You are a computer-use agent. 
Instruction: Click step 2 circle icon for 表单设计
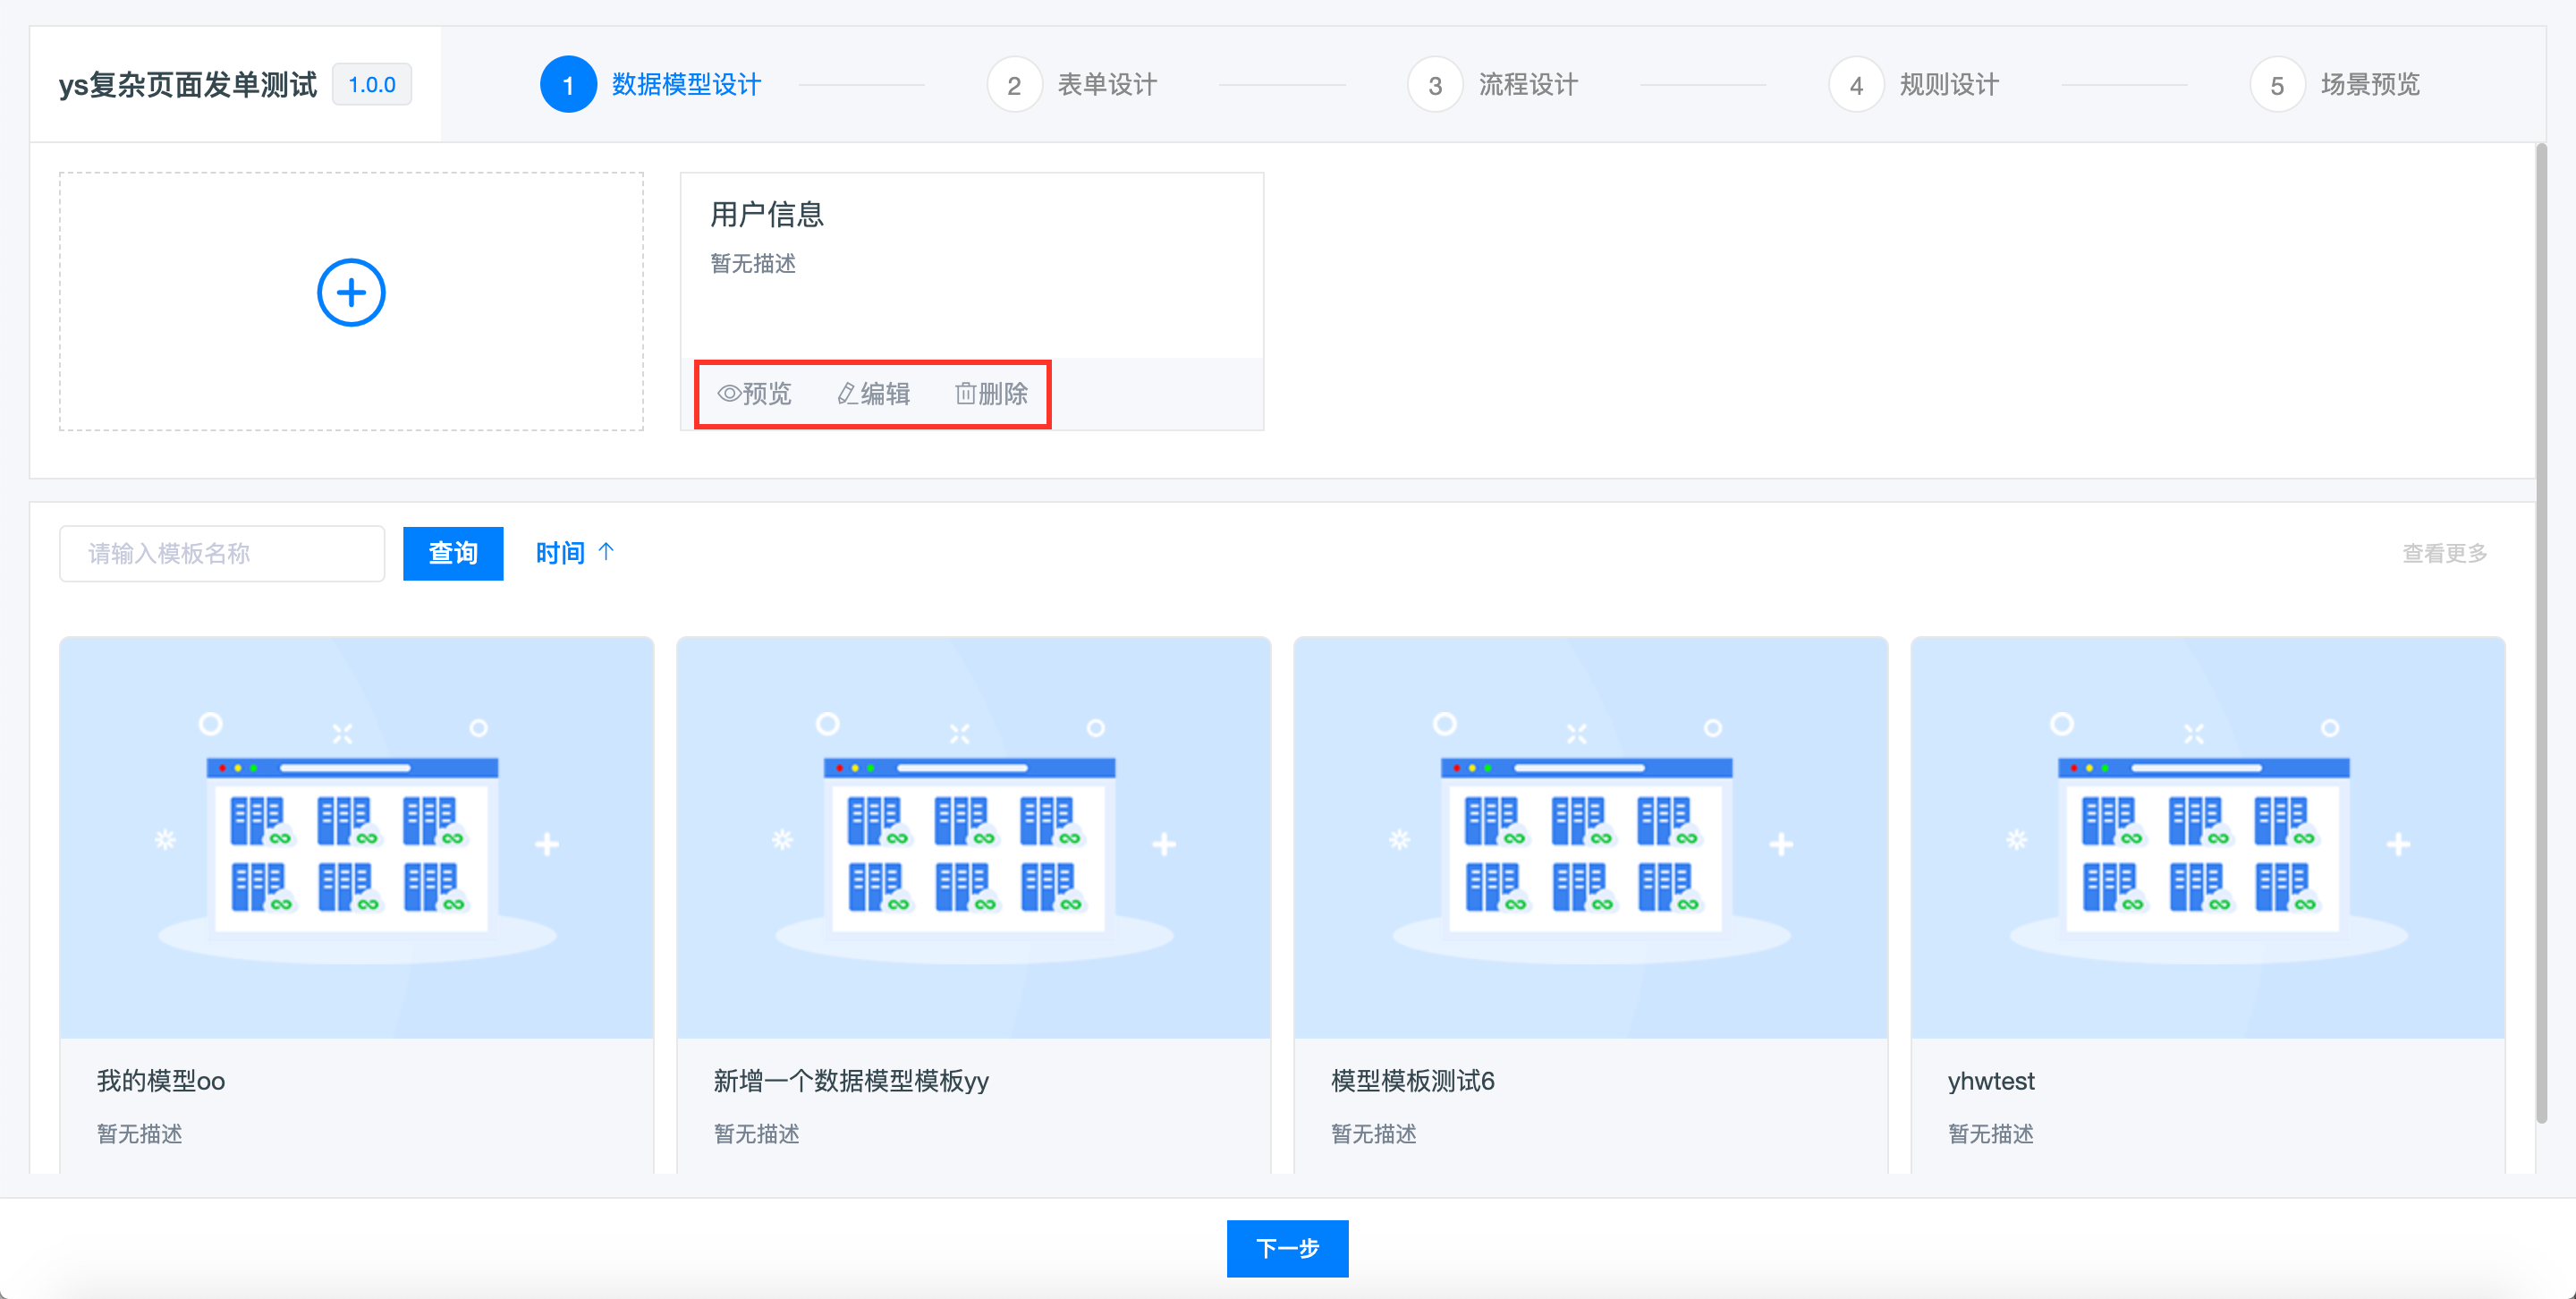point(1014,85)
